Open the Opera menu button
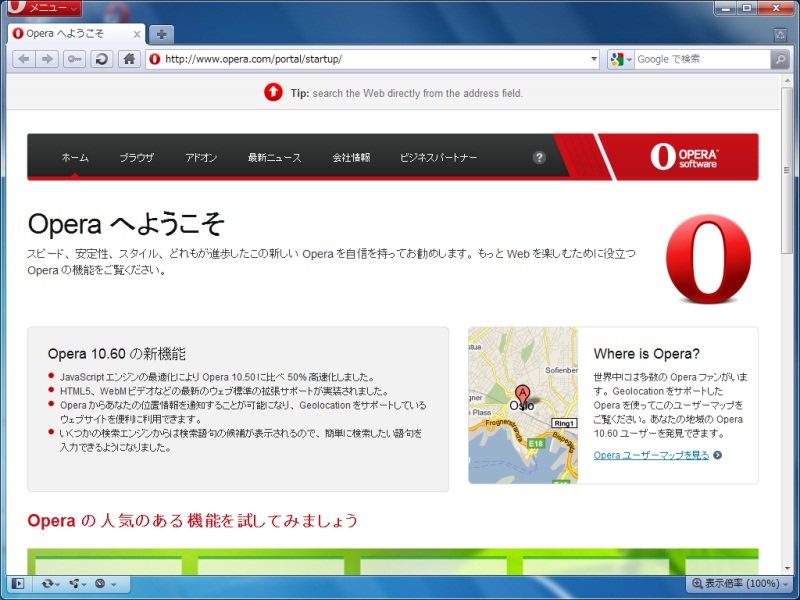Screen dimensions: 800x600 tap(44, 7)
